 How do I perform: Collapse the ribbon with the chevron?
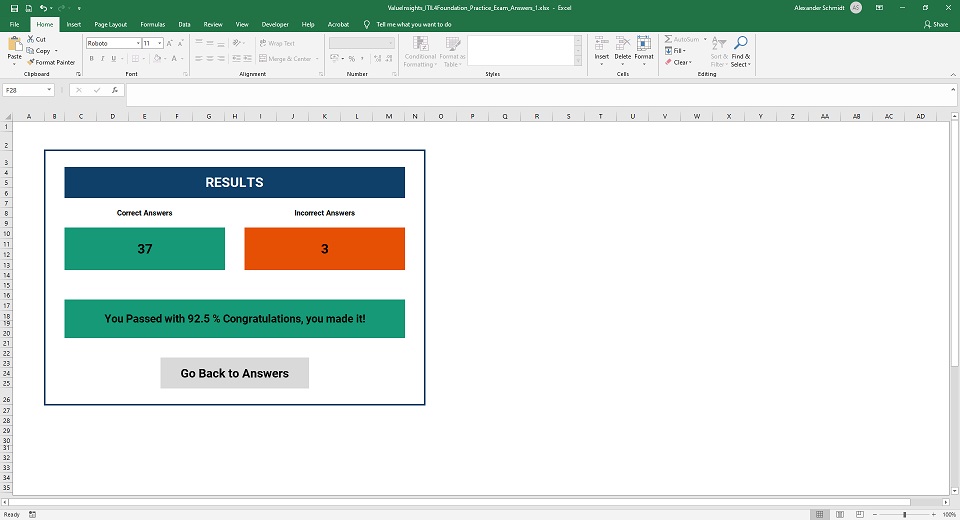pos(953,74)
